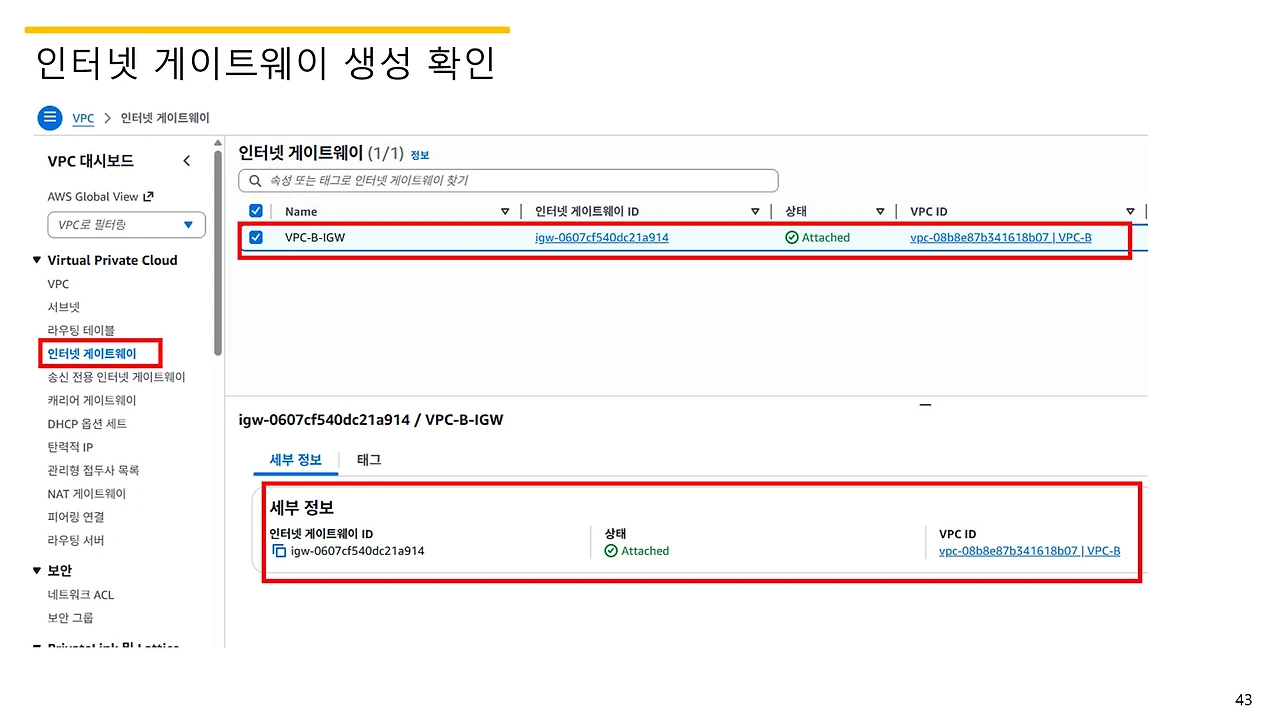Viewport: 1280px width, 720px height.
Task: Switch to the 태그 tab
Action: [369, 460]
